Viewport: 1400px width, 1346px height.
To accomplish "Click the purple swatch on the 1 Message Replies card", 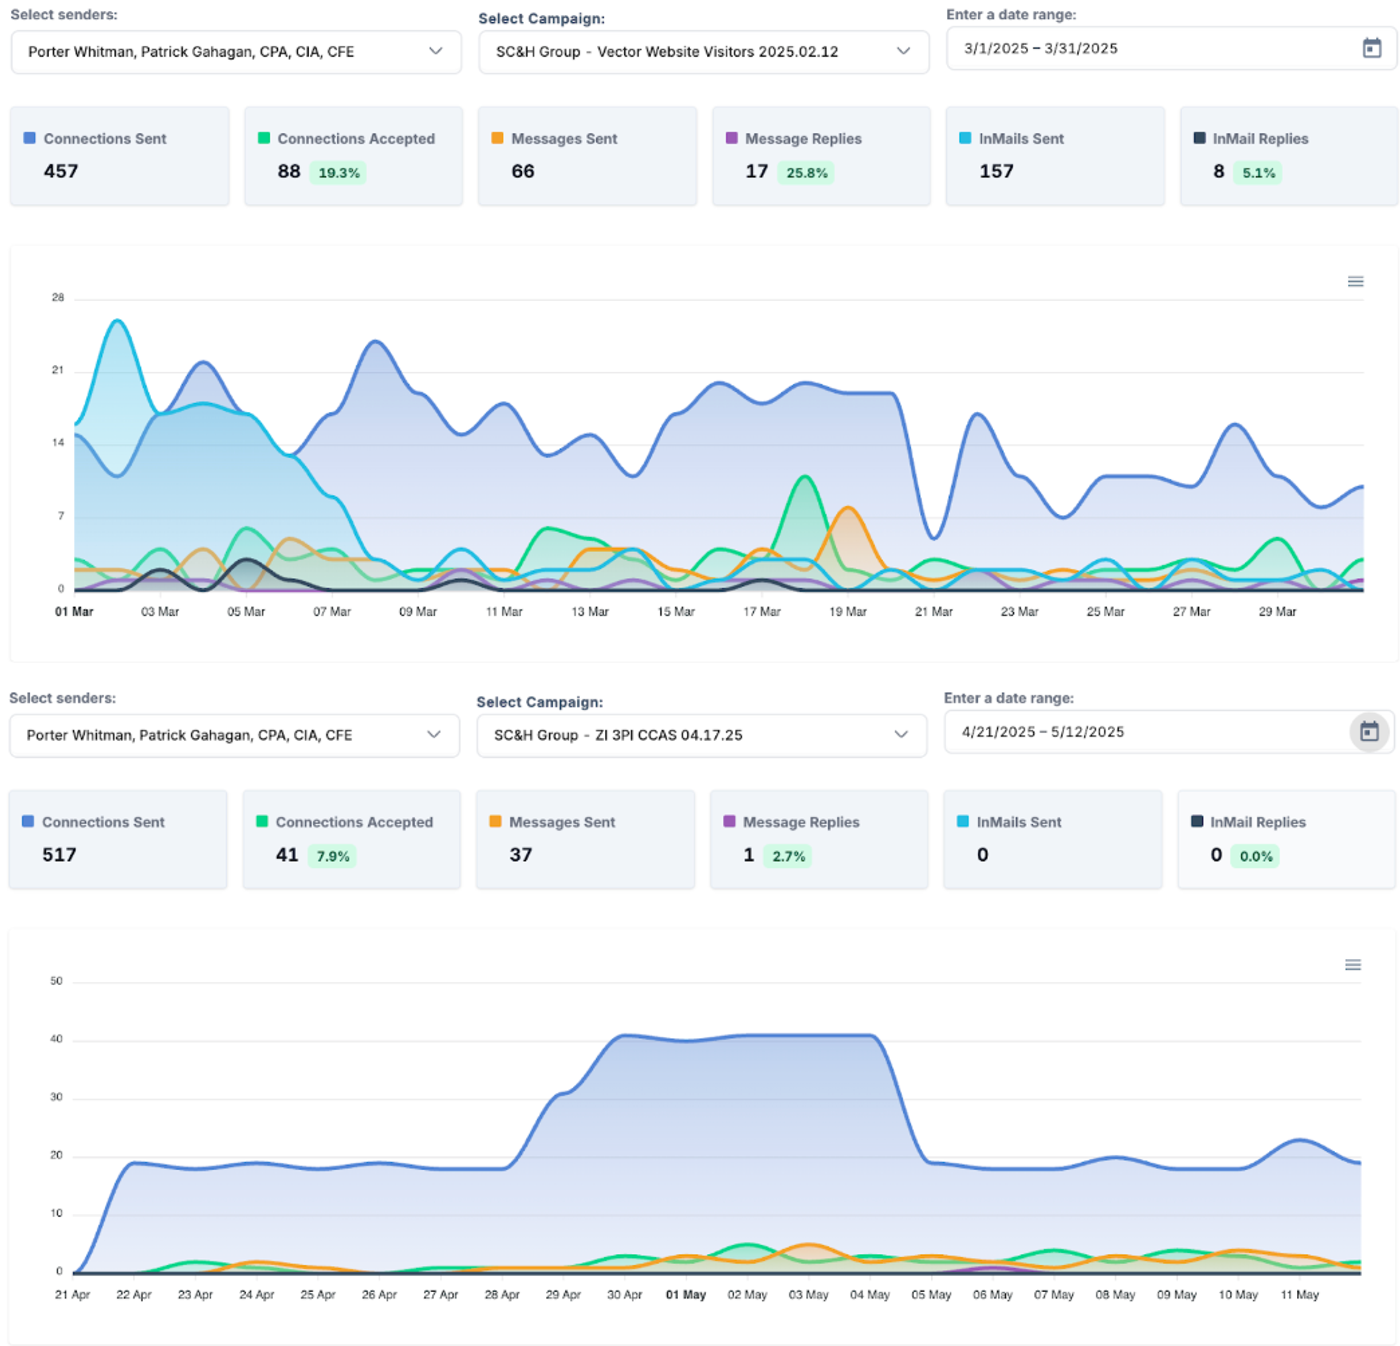I will click(729, 821).
